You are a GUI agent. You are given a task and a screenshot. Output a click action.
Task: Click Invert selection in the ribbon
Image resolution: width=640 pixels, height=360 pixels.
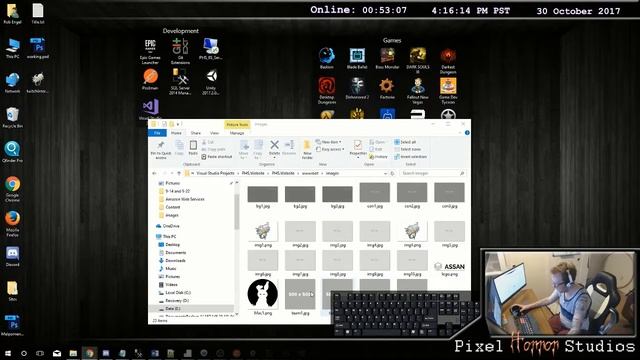point(411,157)
